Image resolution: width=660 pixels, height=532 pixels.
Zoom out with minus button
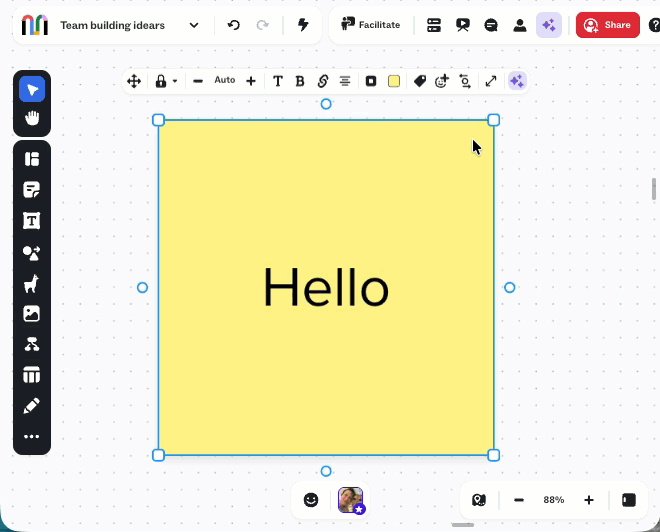(519, 500)
